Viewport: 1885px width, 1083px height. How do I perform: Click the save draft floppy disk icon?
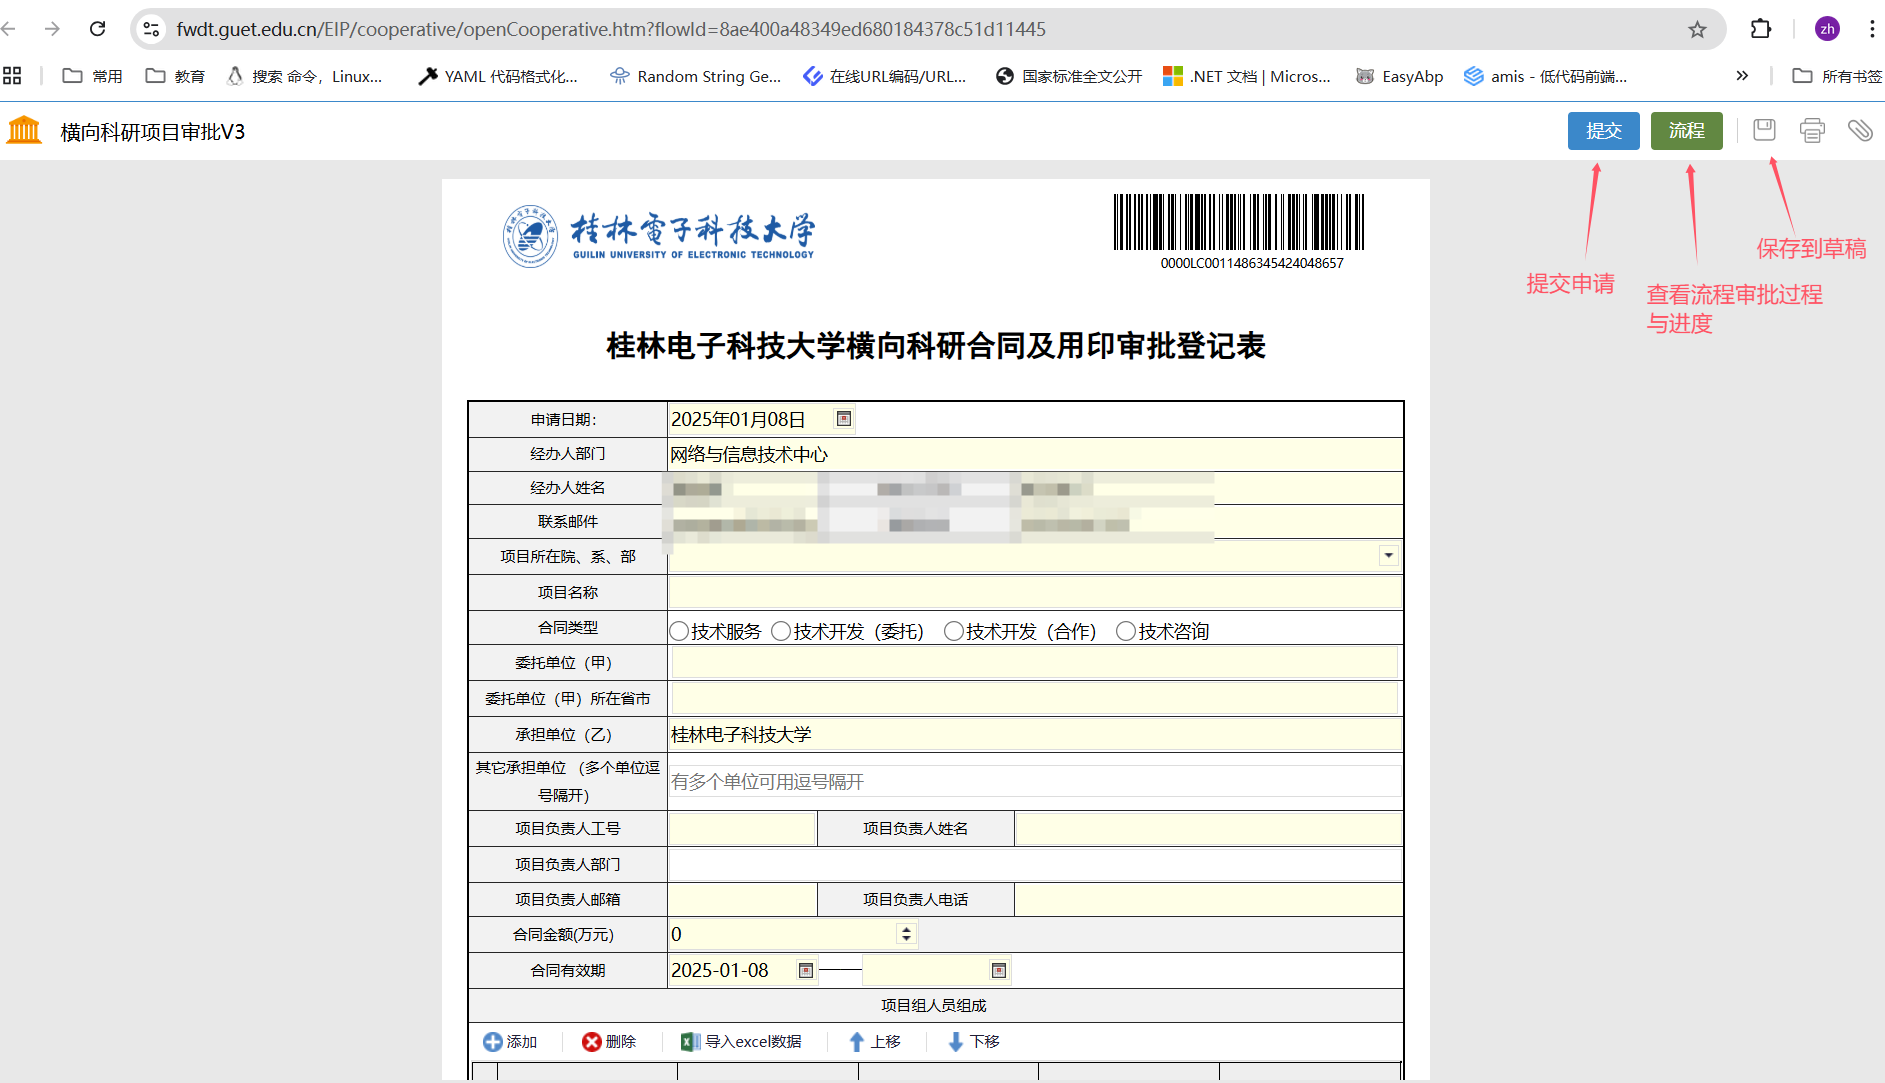(x=1764, y=130)
